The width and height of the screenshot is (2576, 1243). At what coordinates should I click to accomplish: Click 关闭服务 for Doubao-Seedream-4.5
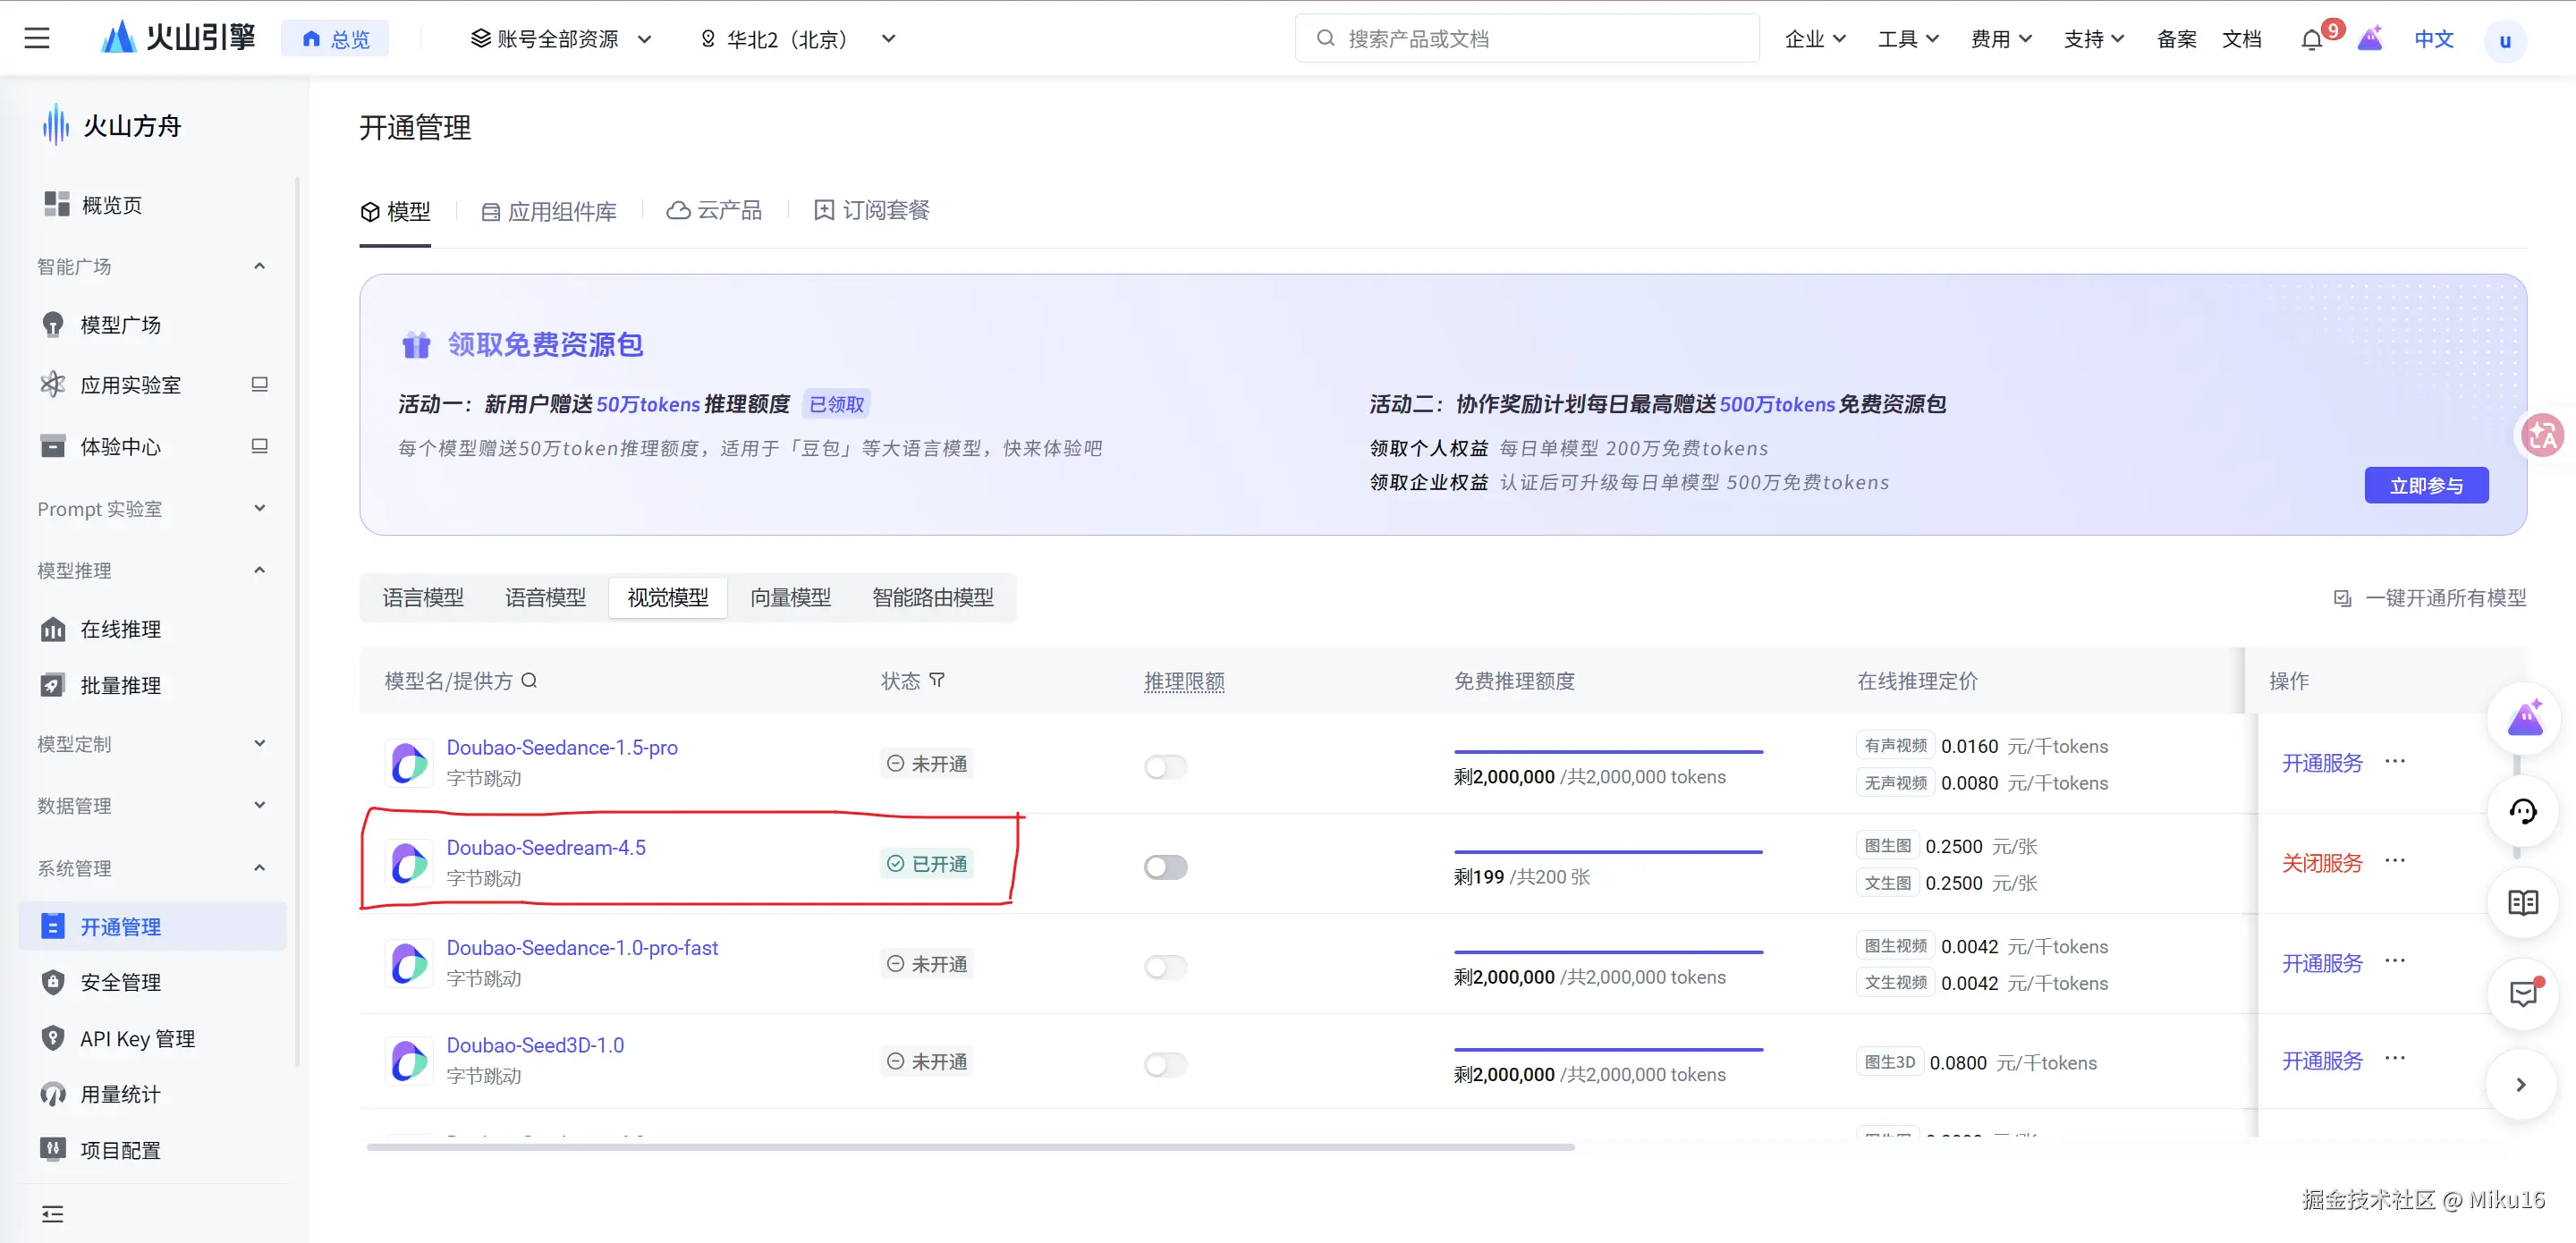(2321, 863)
